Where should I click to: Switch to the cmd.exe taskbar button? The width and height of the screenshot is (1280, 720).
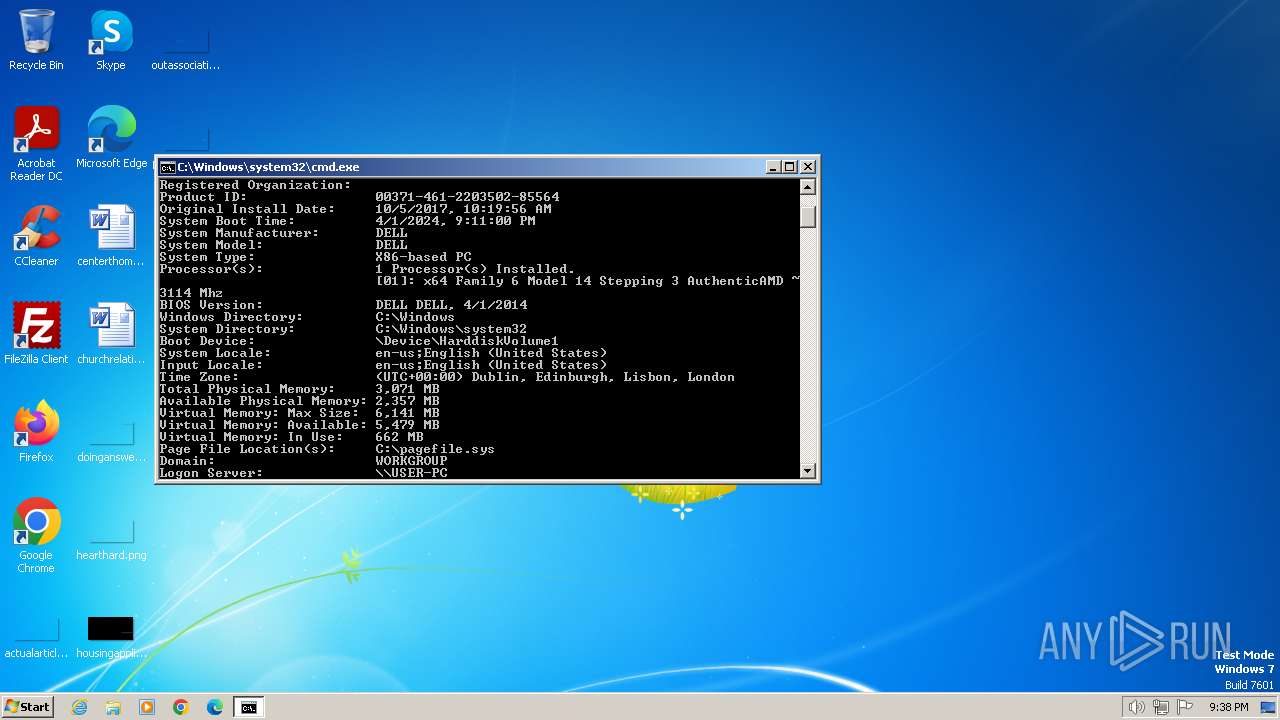[248, 707]
